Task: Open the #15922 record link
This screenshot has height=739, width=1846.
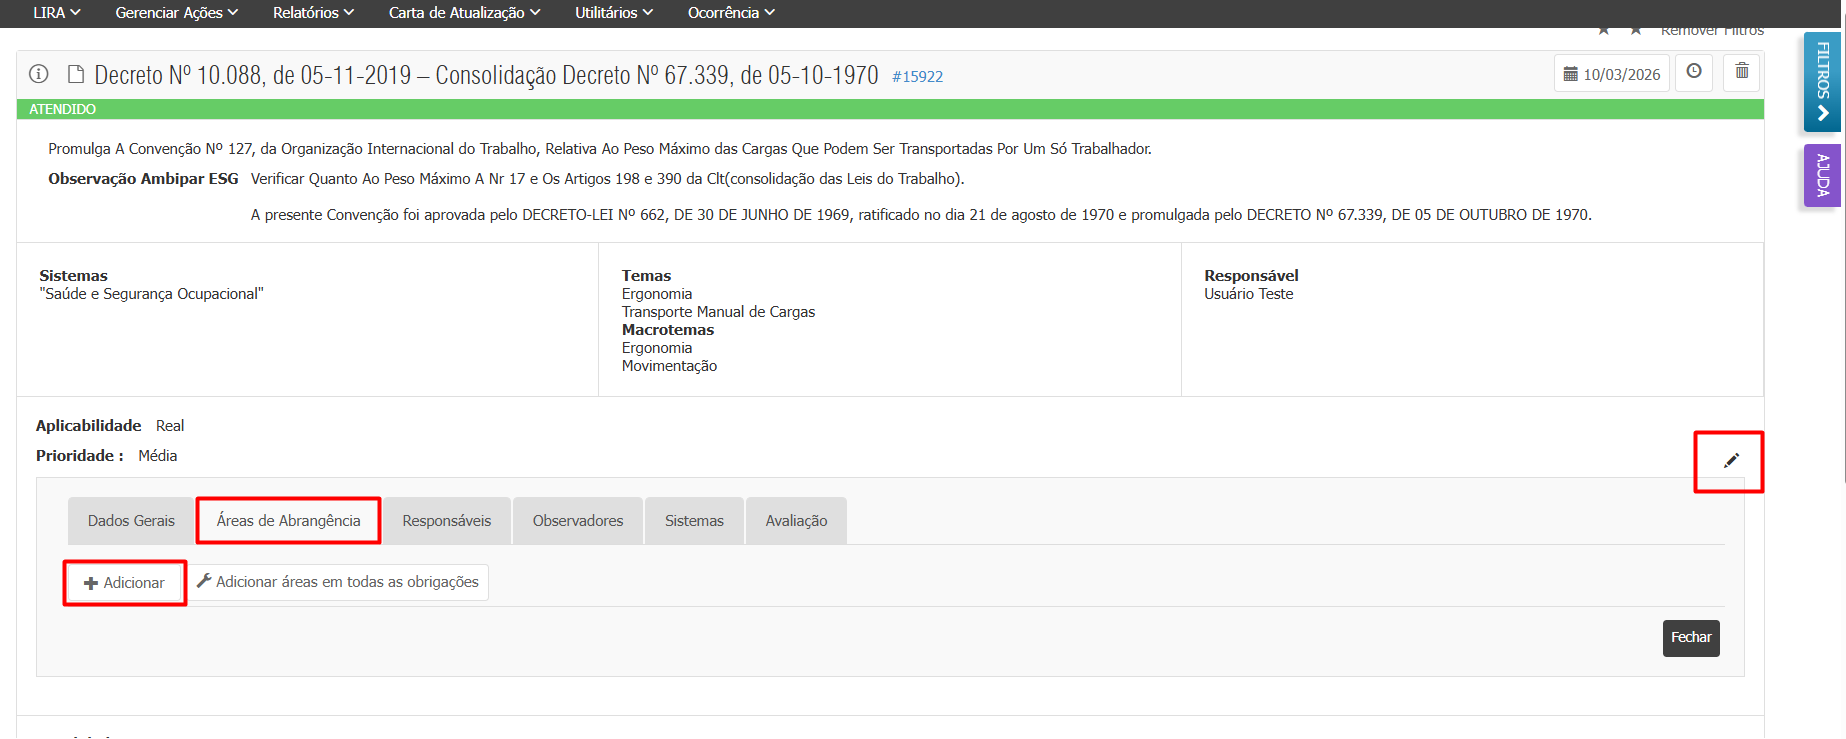Action: coord(917,77)
